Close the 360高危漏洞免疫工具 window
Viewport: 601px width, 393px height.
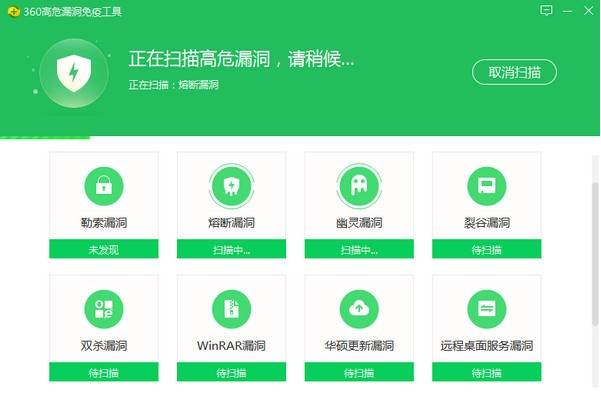(589, 11)
